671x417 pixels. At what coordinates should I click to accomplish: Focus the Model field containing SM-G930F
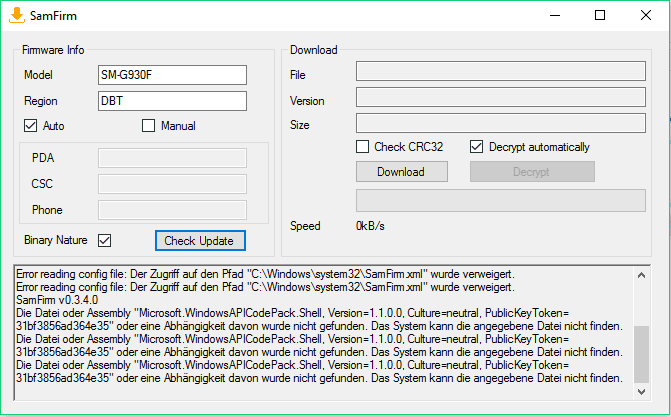(x=172, y=75)
